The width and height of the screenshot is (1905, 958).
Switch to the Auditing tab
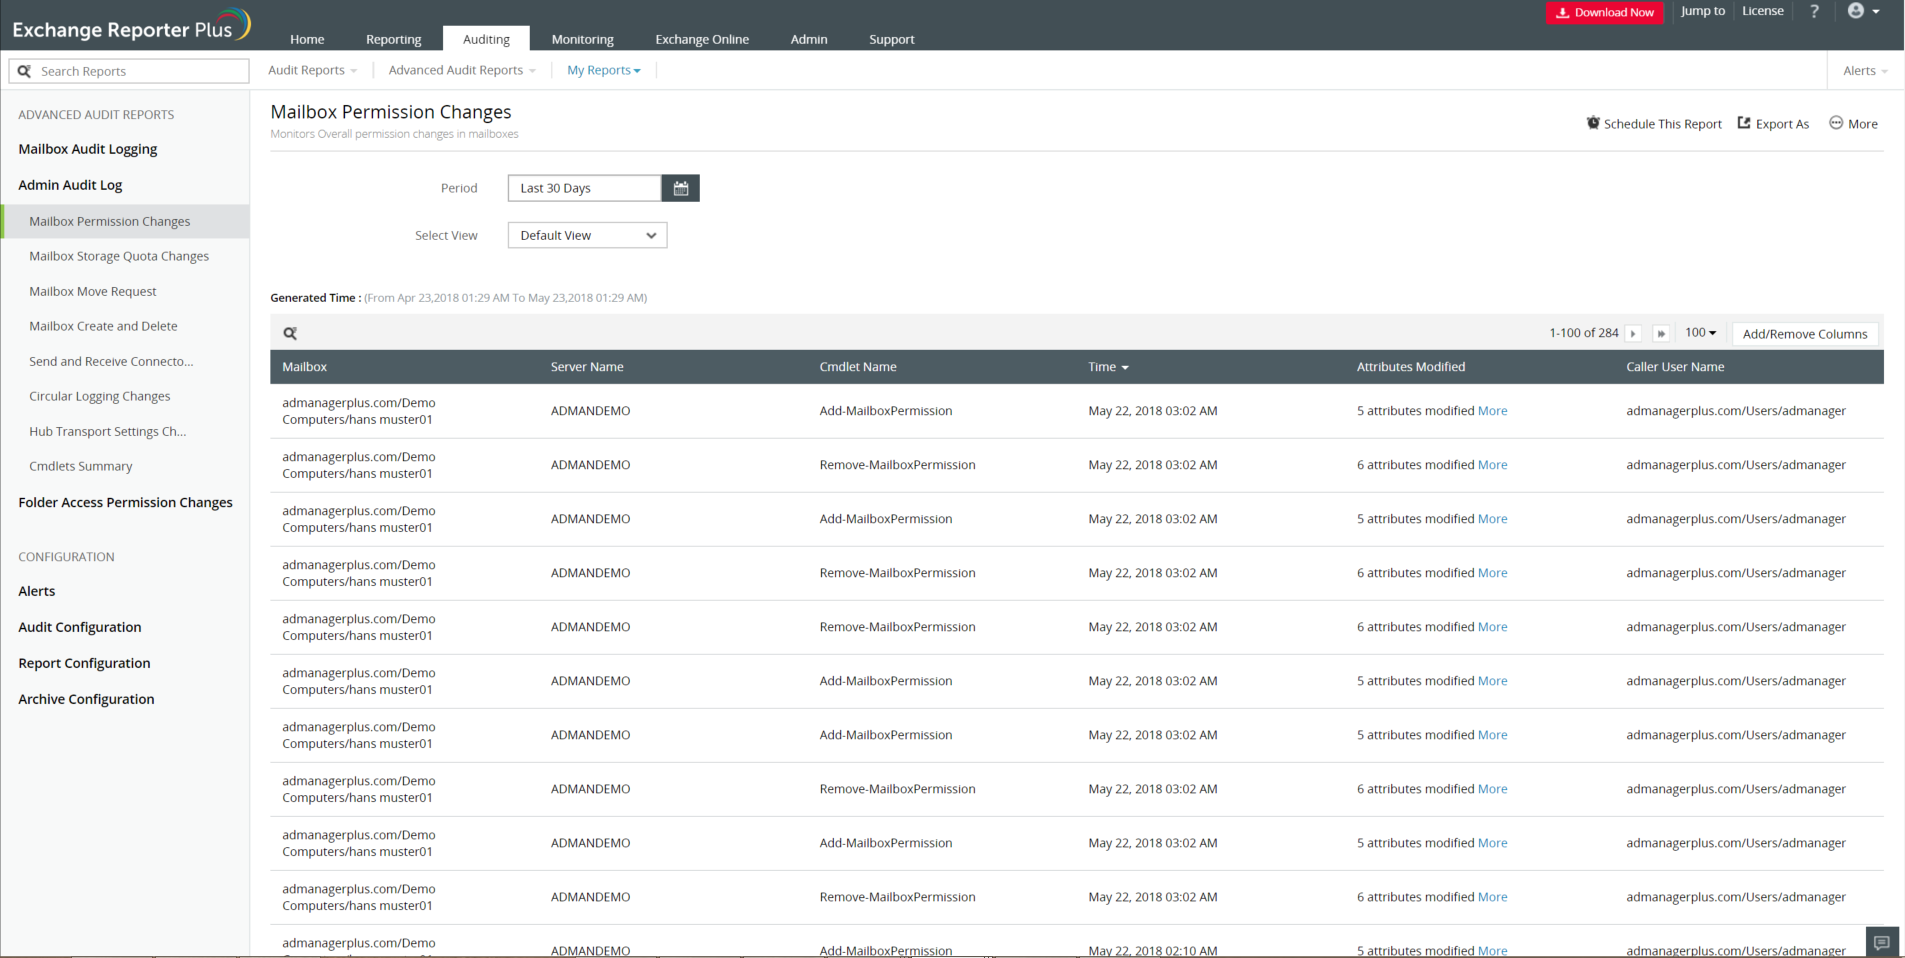coord(486,39)
